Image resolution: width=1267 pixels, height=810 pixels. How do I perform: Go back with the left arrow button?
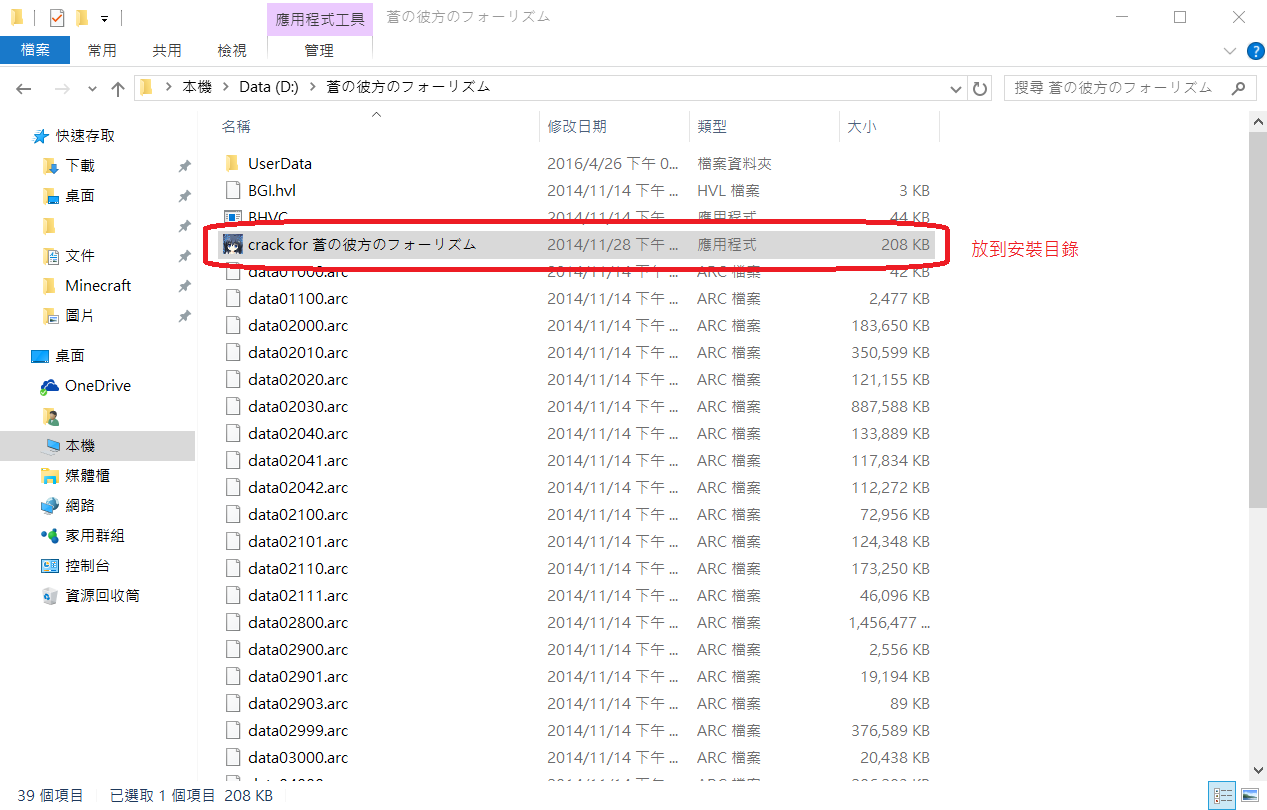[x=25, y=88]
